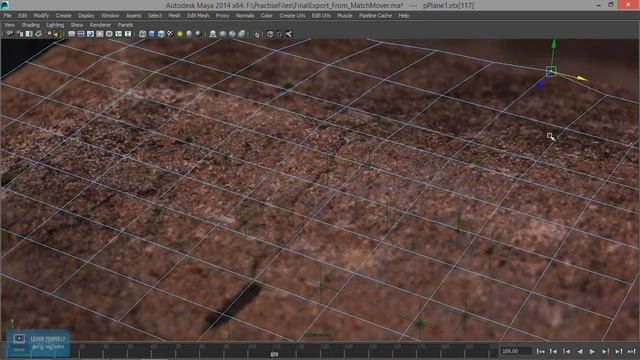Screen dimensions: 640x360
Task: Click the Image Plane icon
Action: coord(38,34)
